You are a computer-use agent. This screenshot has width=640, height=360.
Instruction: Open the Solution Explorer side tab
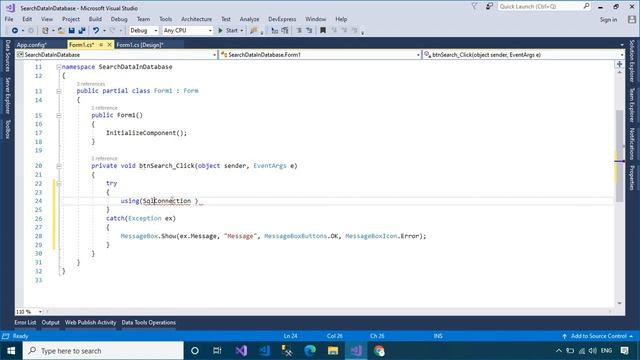pos(632,61)
